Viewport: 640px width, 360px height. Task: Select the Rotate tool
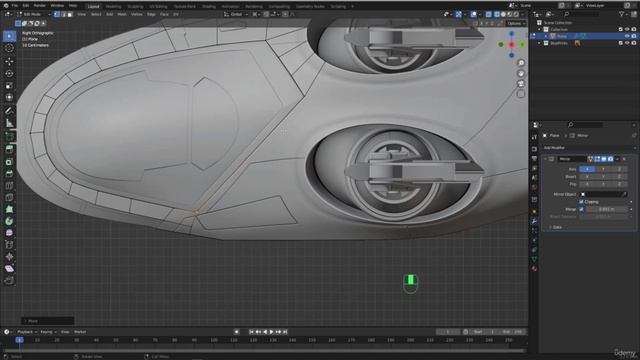click(9, 73)
